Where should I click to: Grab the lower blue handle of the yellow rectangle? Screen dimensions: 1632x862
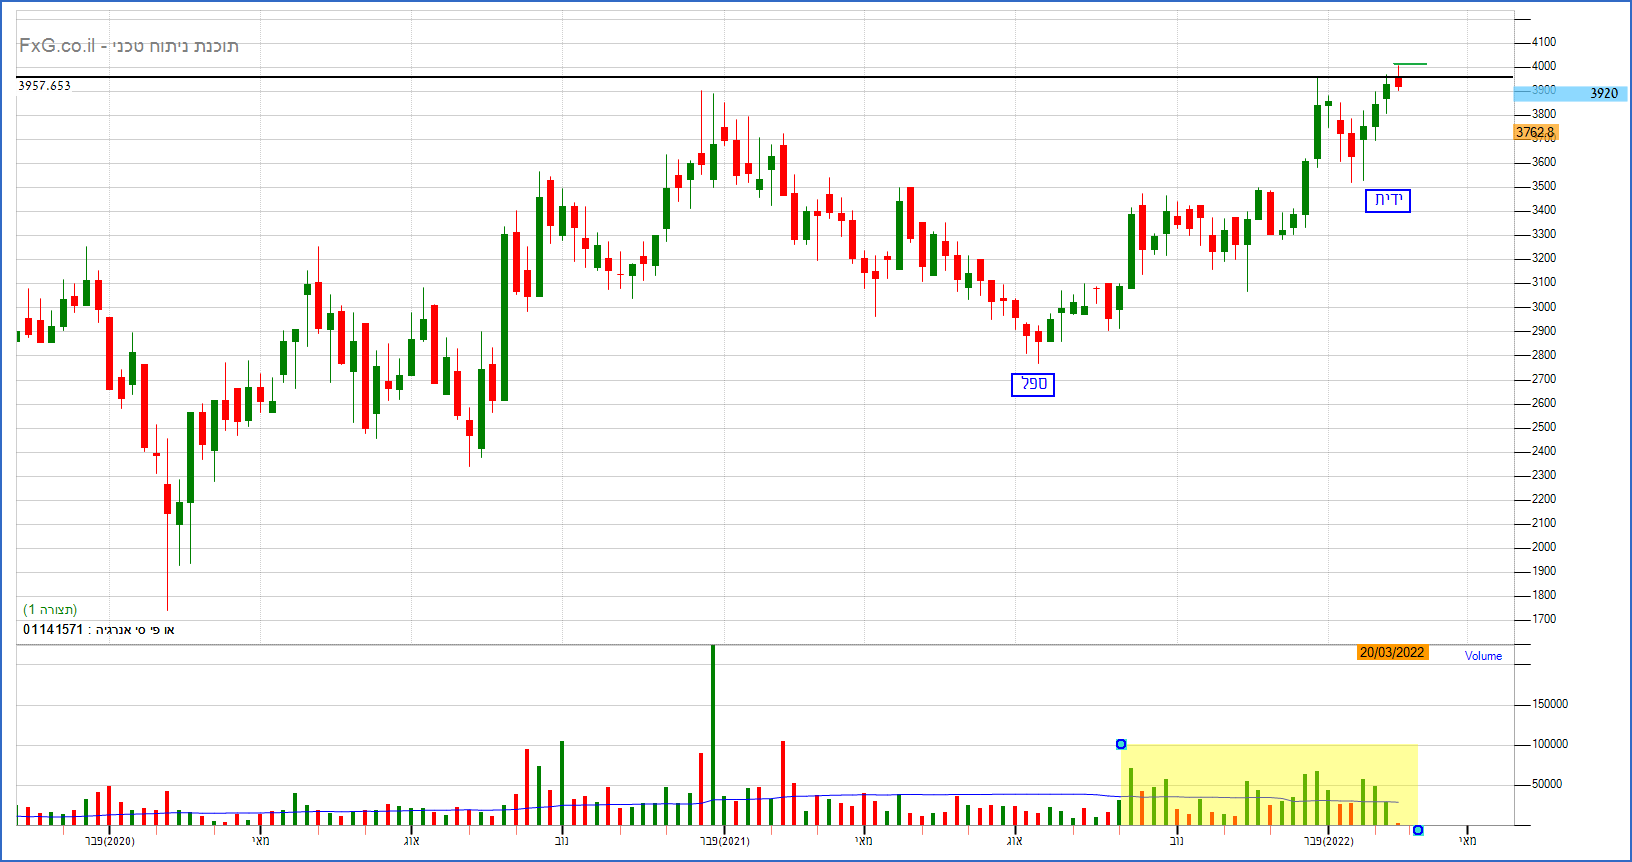(x=1418, y=830)
